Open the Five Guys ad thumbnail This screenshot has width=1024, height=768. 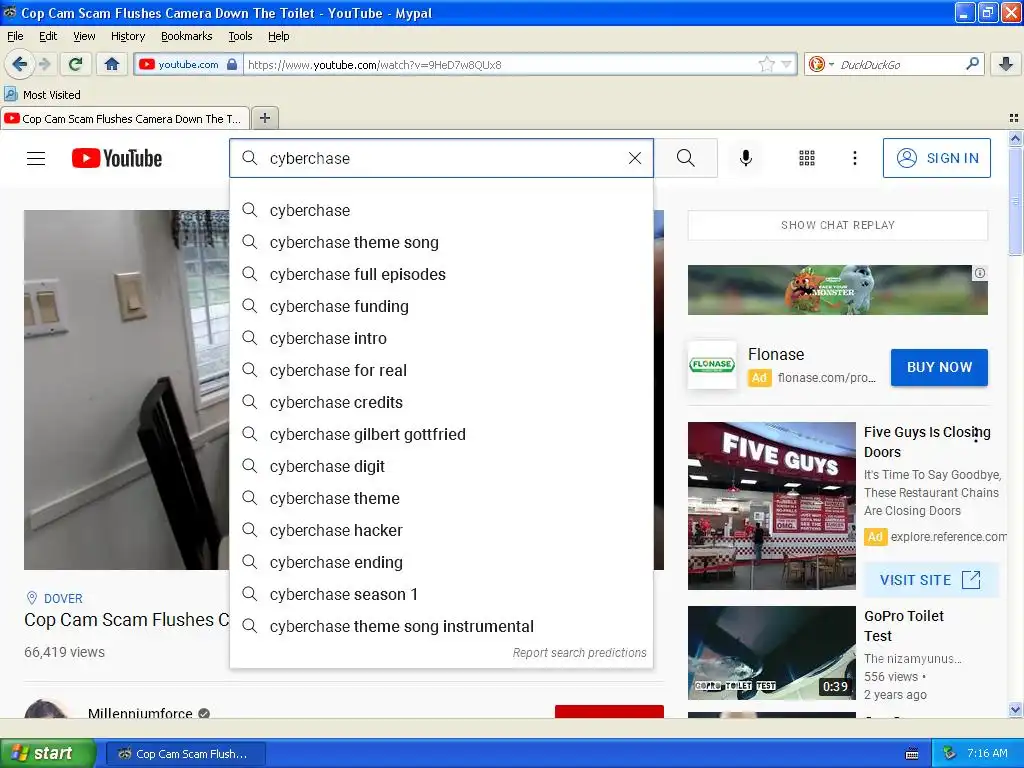(x=771, y=505)
